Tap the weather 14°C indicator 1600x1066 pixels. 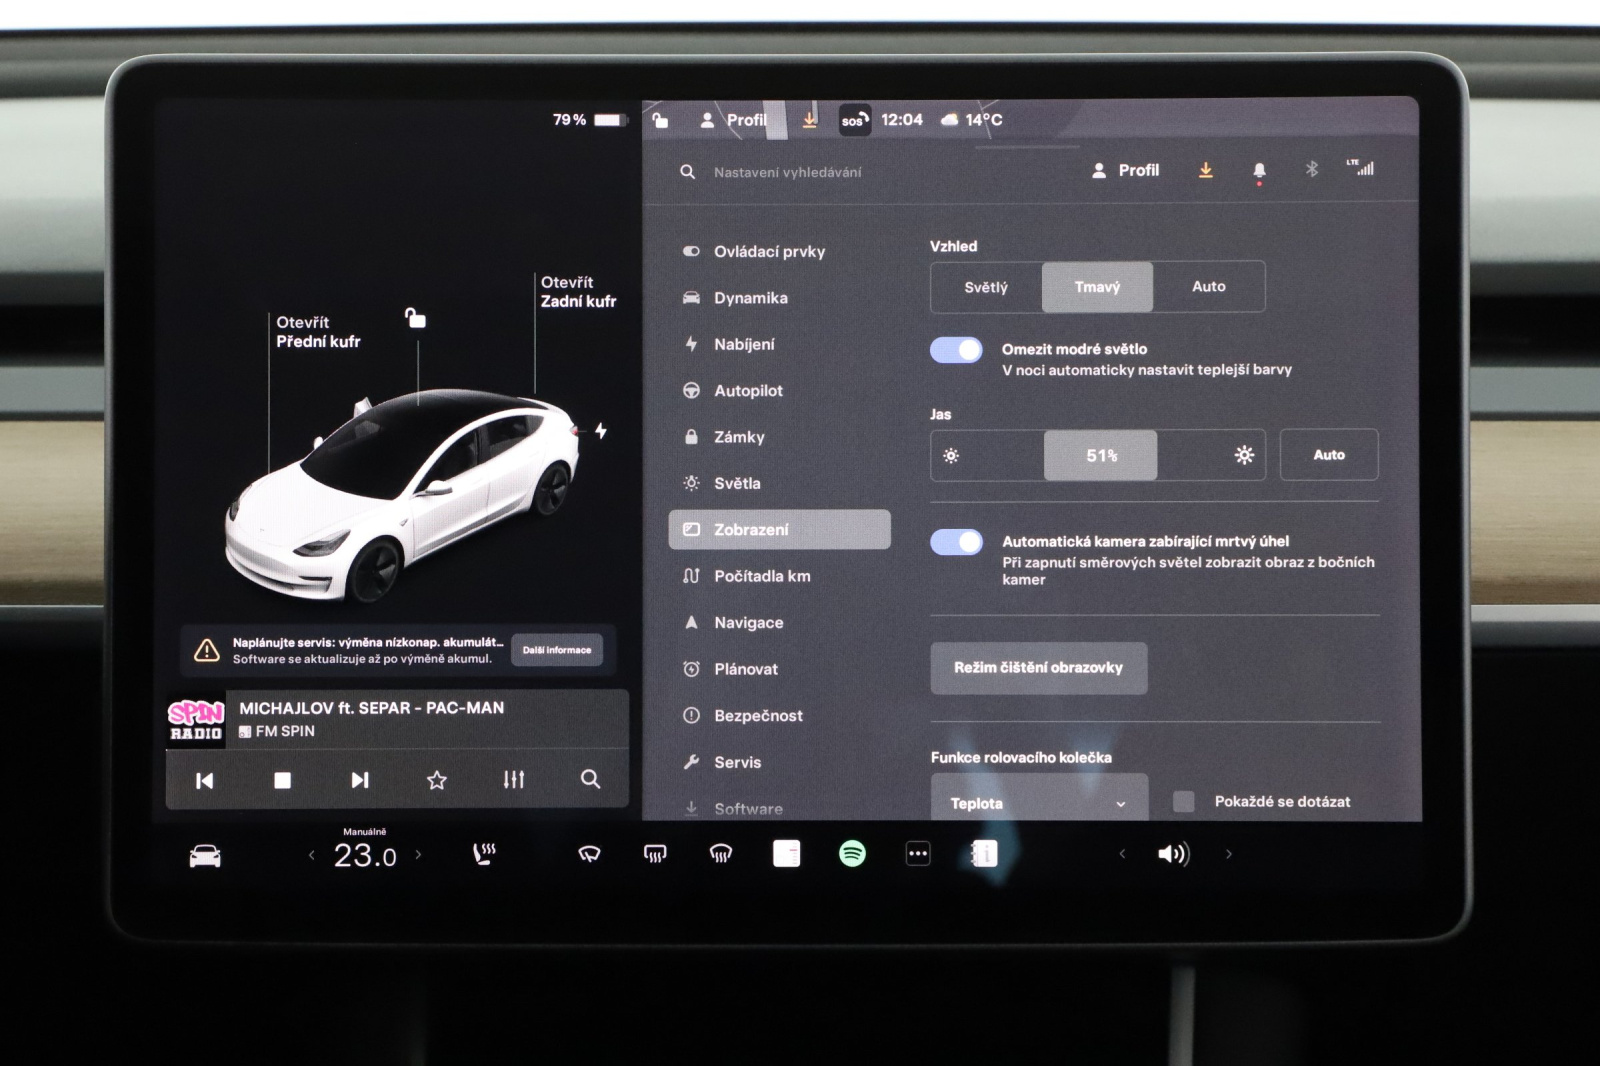click(x=972, y=120)
